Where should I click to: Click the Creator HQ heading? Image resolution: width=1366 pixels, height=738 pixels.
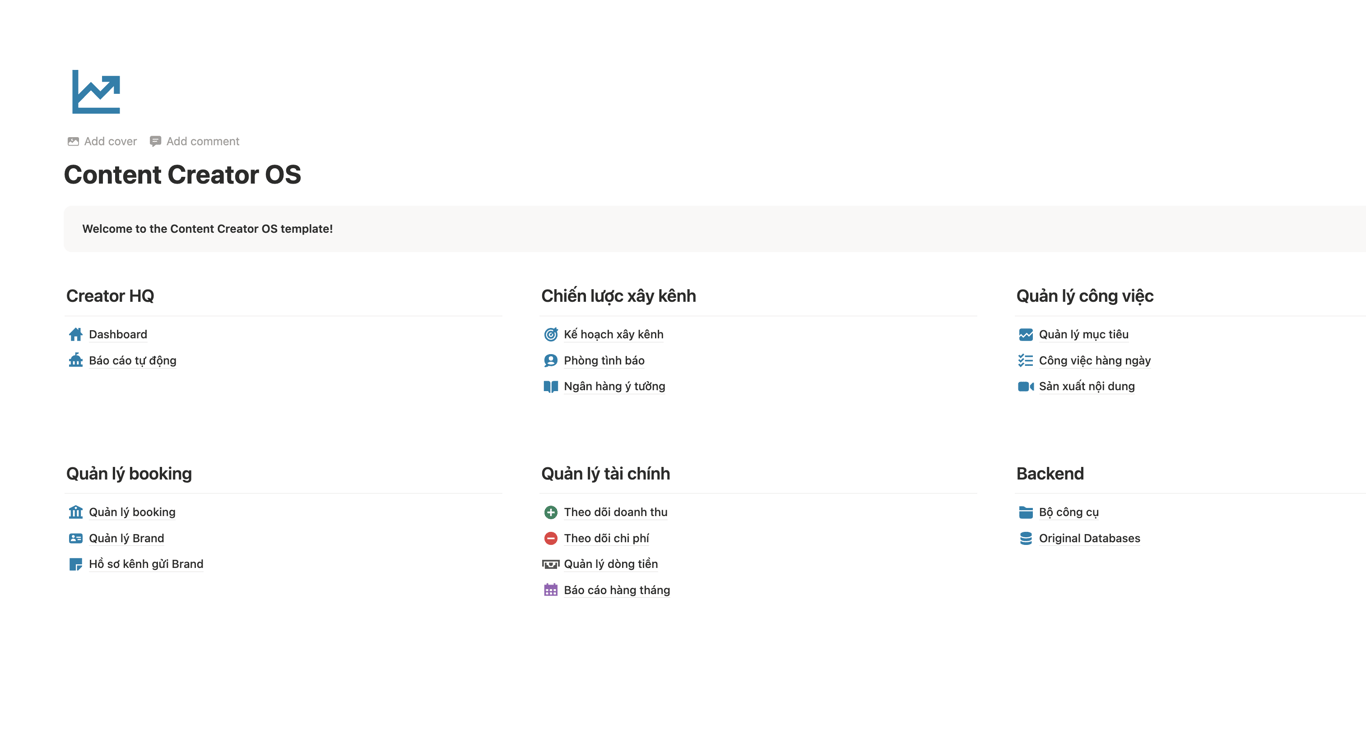110,296
